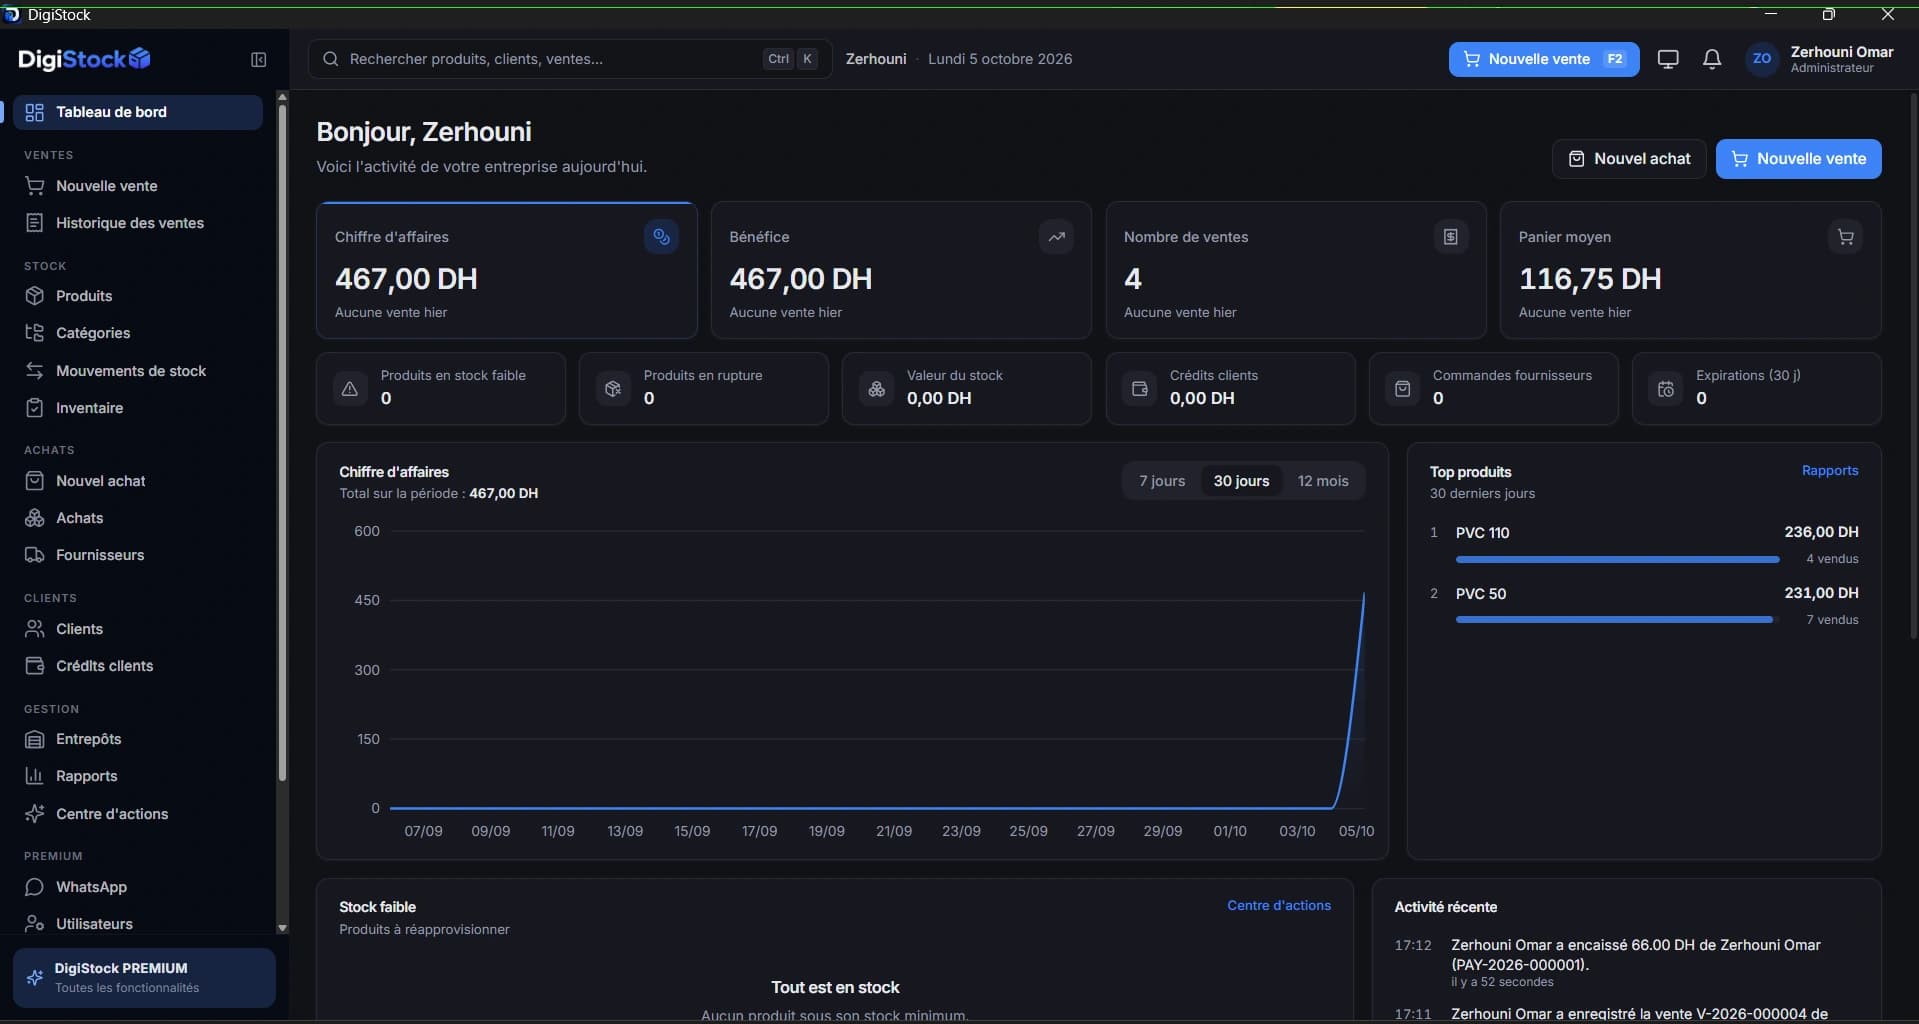Open Centre d'actions link in Stock faible
The height and width of the screenshot is (1024, 1919).
tap(1279, 906)
